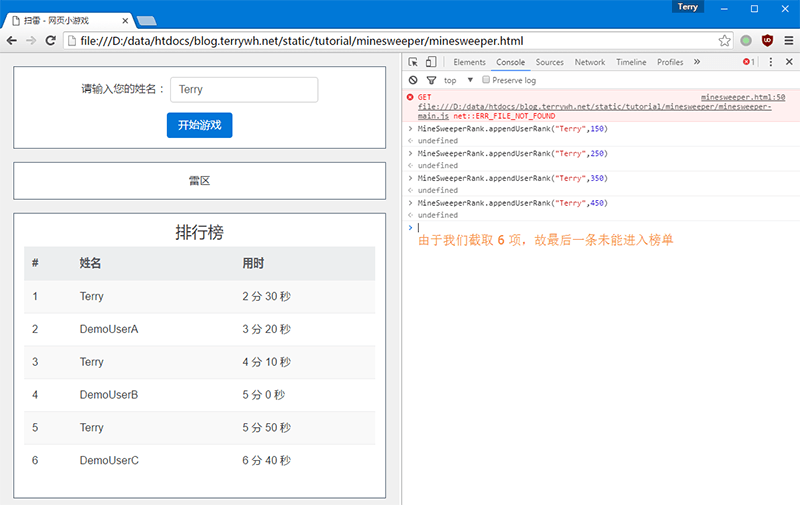Focus the name input containing Terry

click(244, 89)
